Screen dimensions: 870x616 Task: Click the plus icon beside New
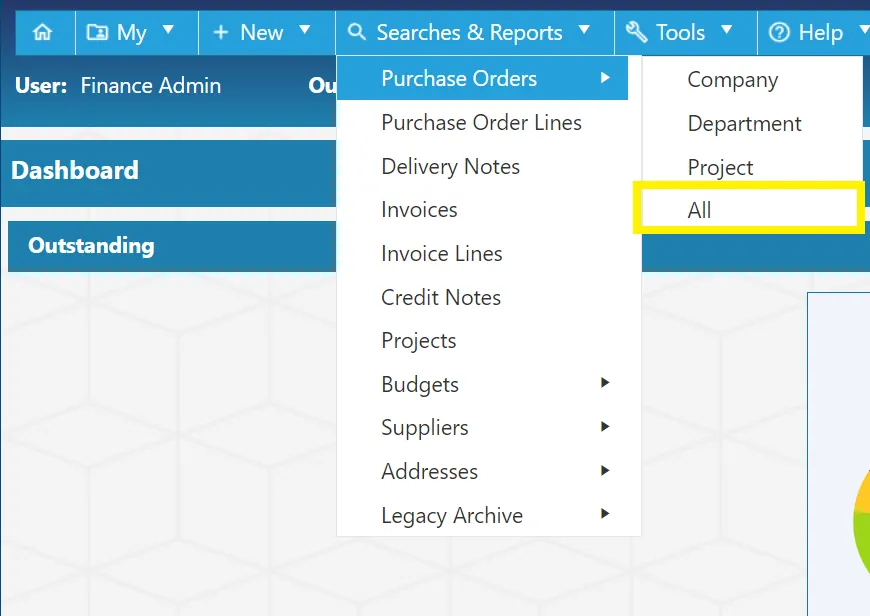click(x=221, y=32)
